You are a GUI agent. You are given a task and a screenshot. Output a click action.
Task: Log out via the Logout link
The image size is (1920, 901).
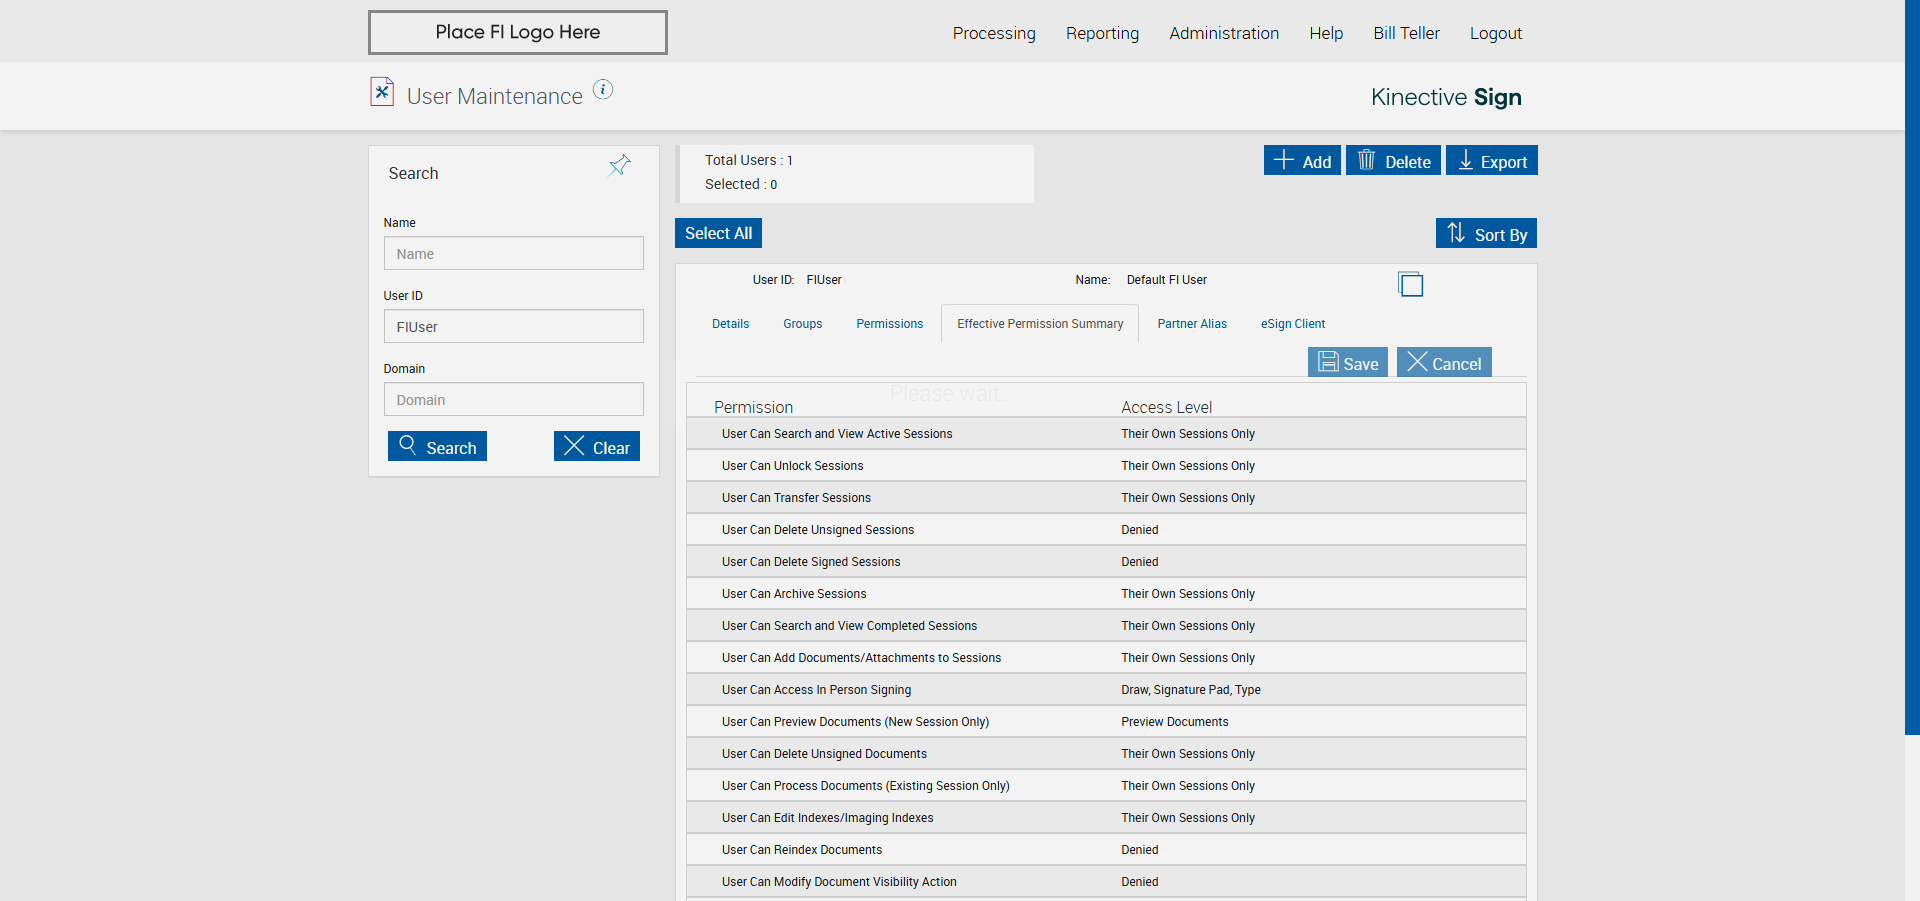[x=1495, y=33]
